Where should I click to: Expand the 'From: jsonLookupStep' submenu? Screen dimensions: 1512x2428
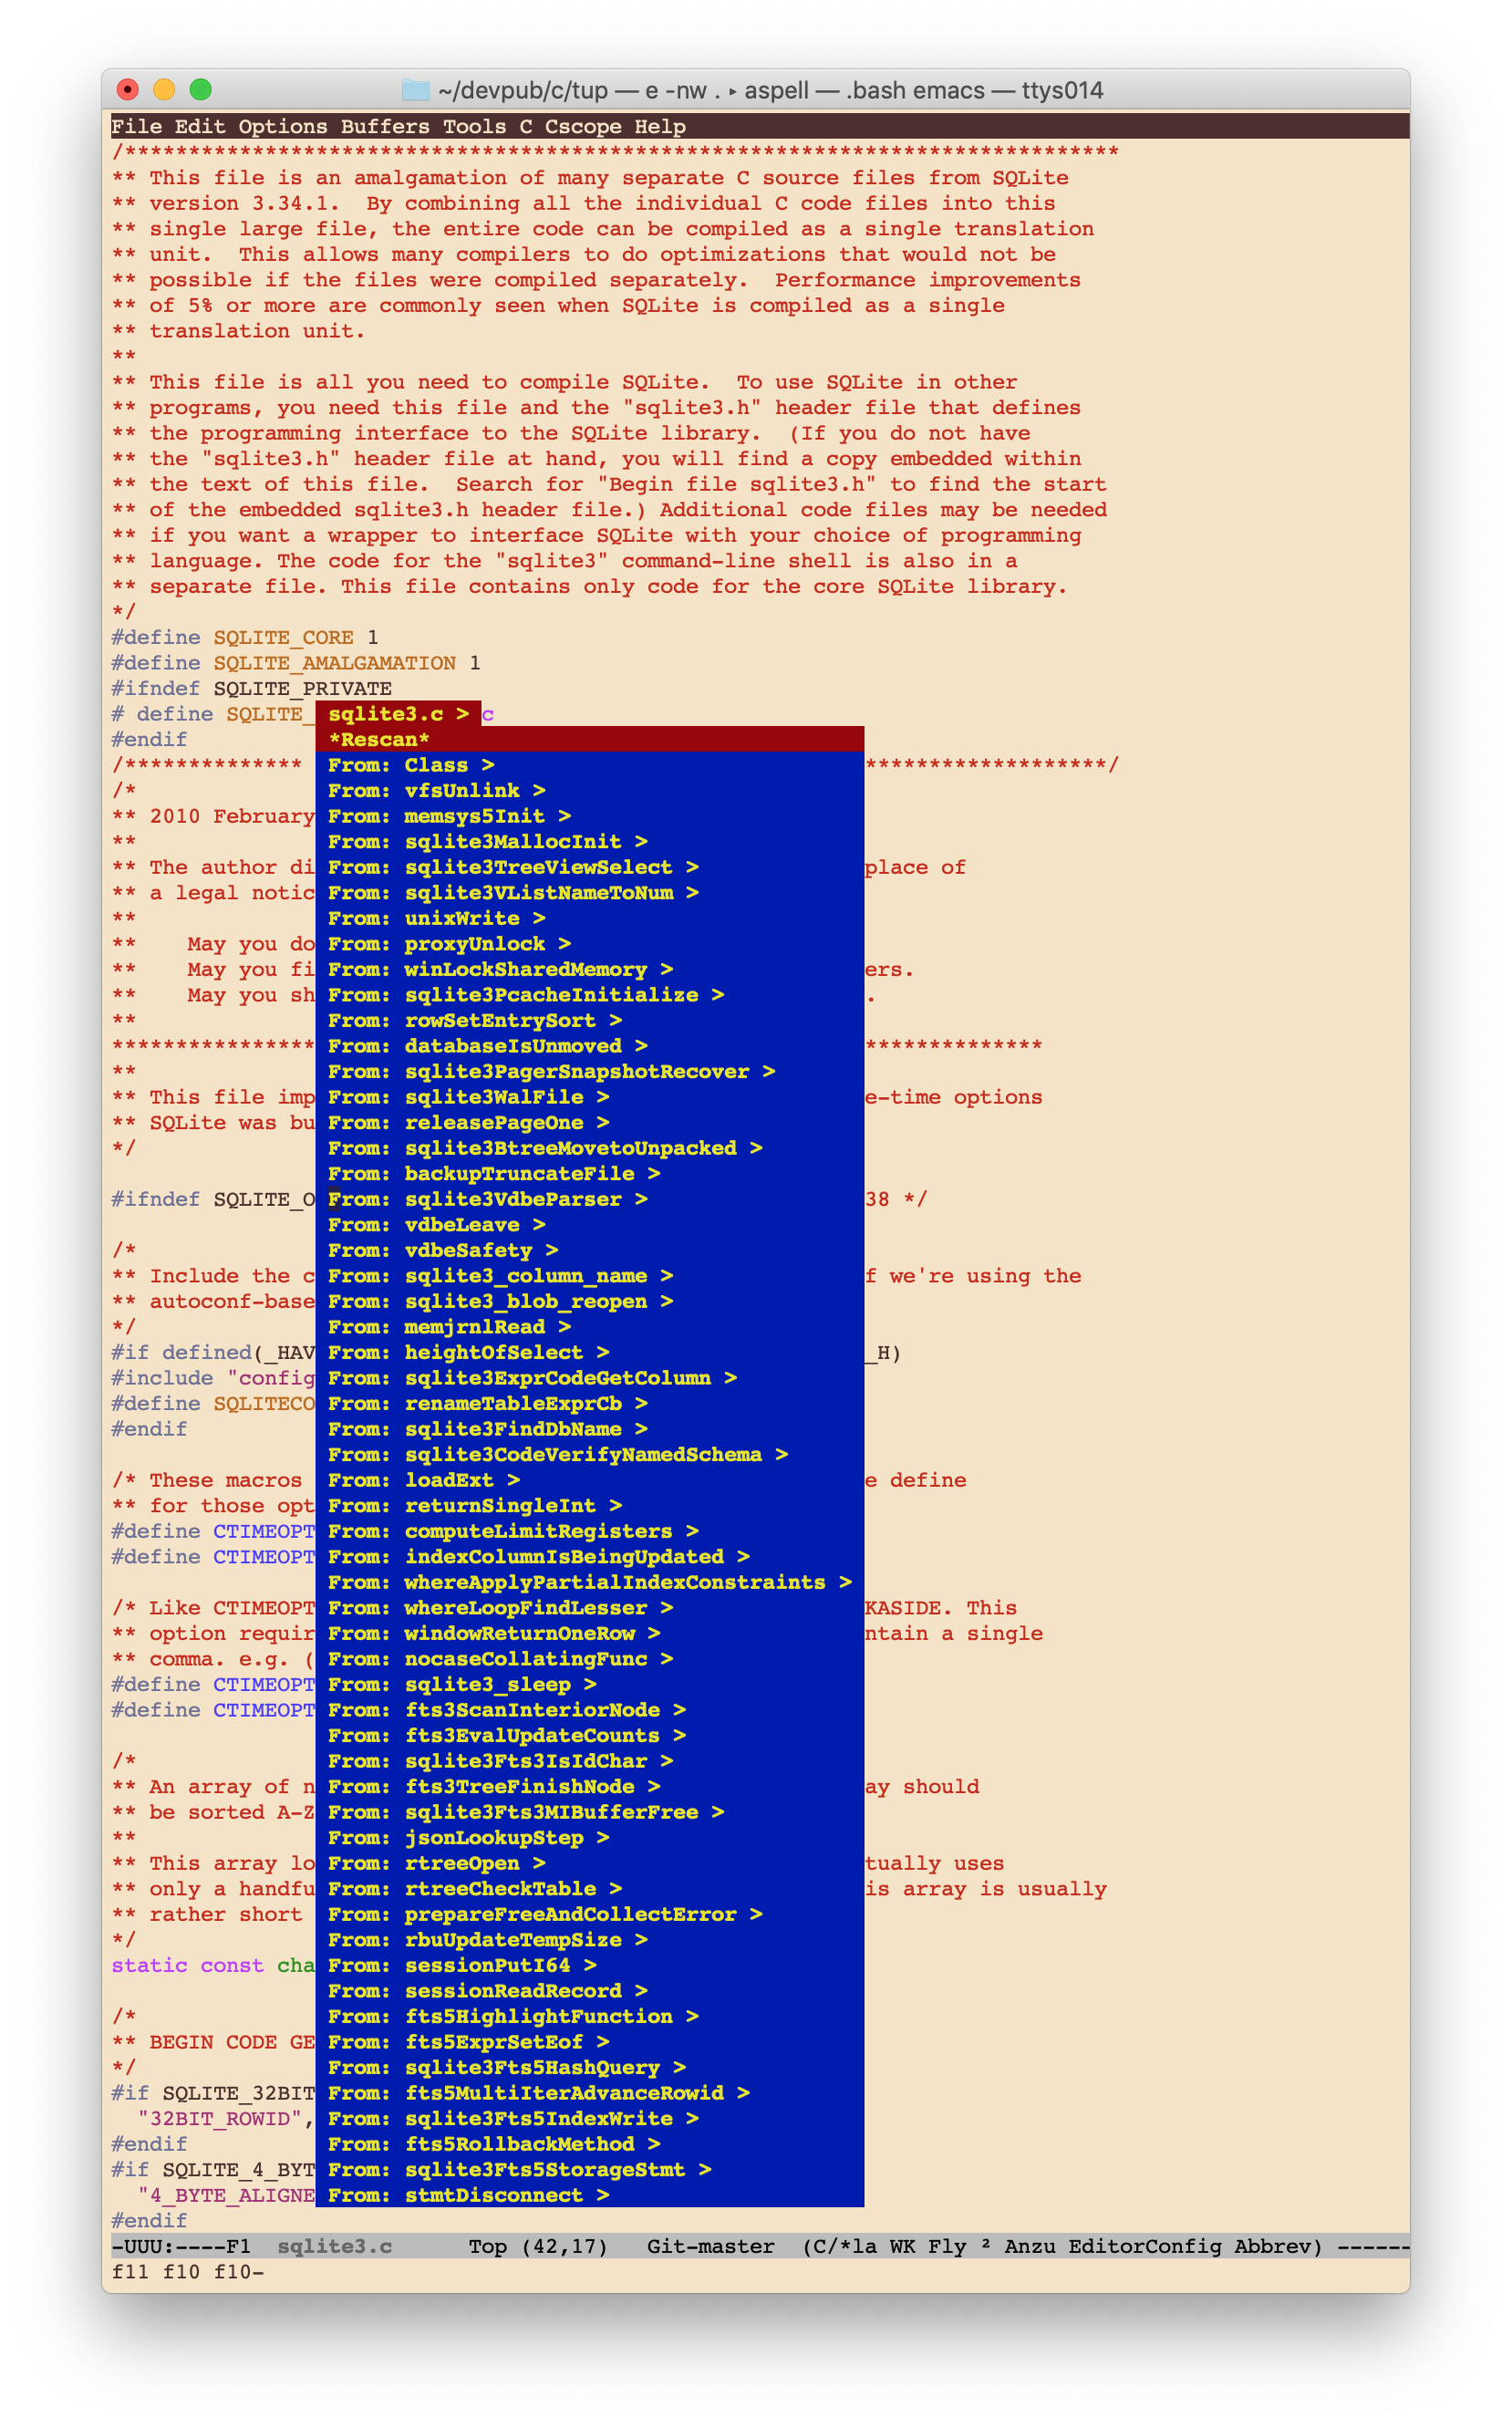[x=590, y=1838]
